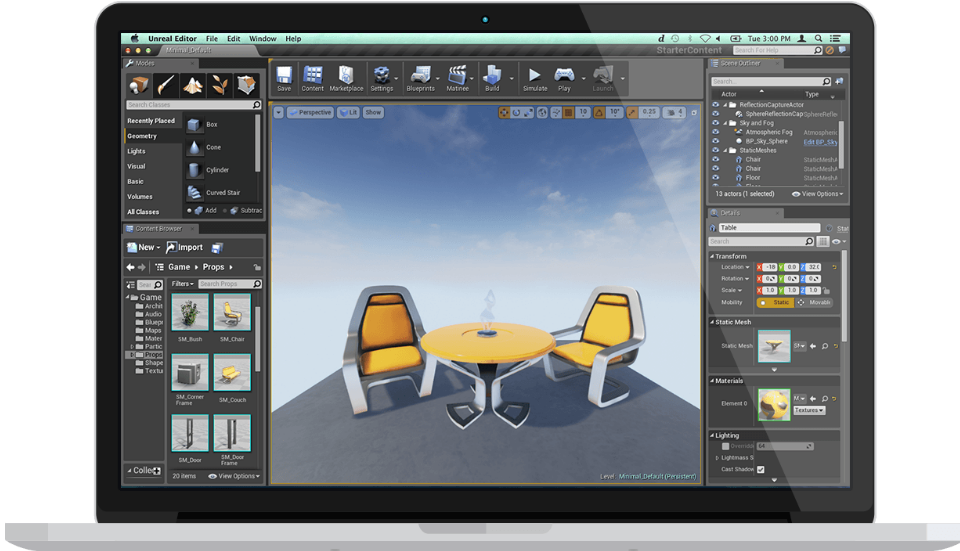
Task: Open the Perspective viewport dropdown
Action: coord(310,113)
